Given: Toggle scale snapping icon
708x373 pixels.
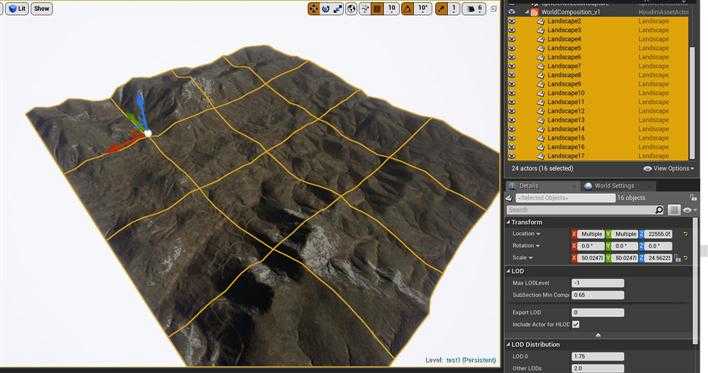Looking at the screenshot, I should 442,8.
